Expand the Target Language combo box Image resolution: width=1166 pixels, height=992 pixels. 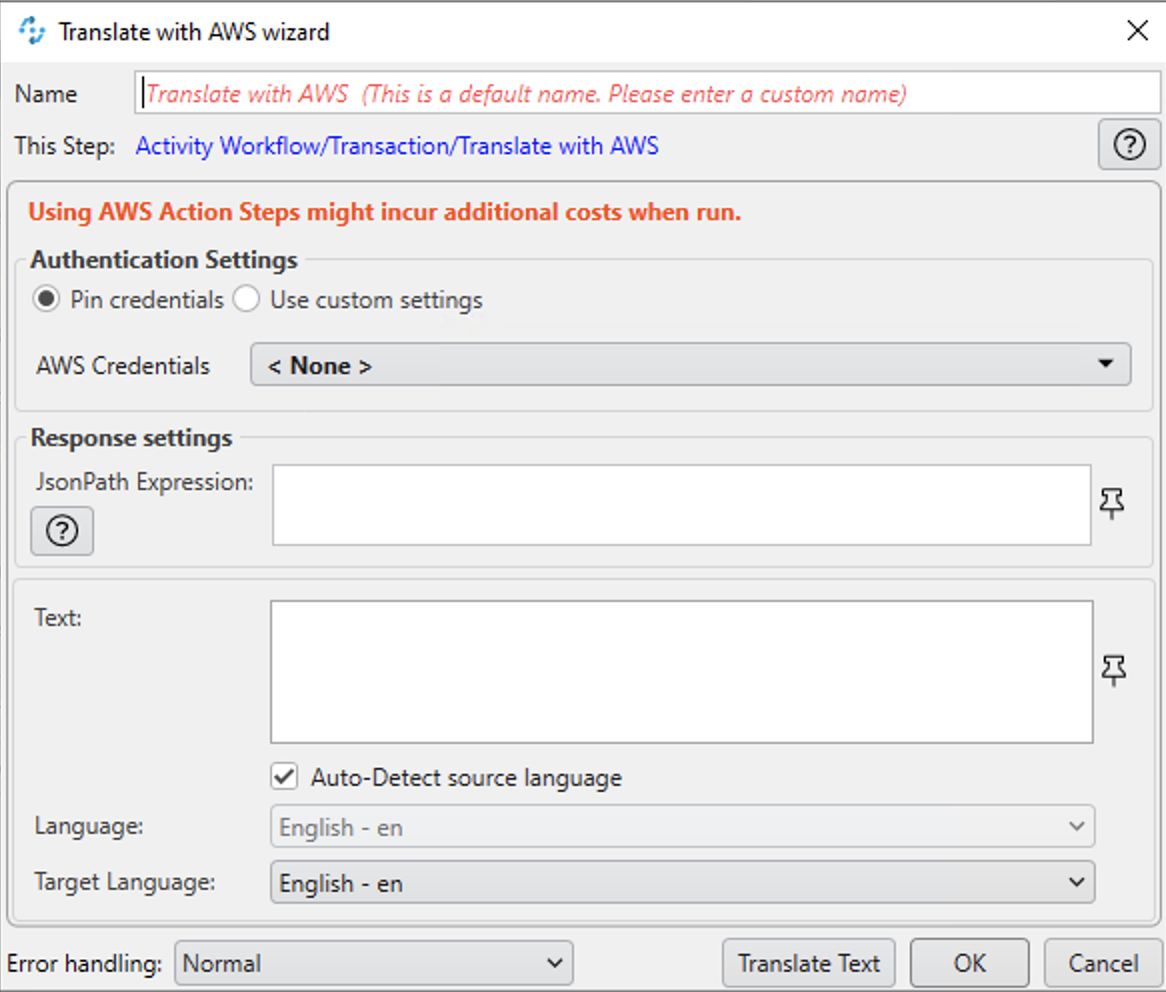pos(682,883)
